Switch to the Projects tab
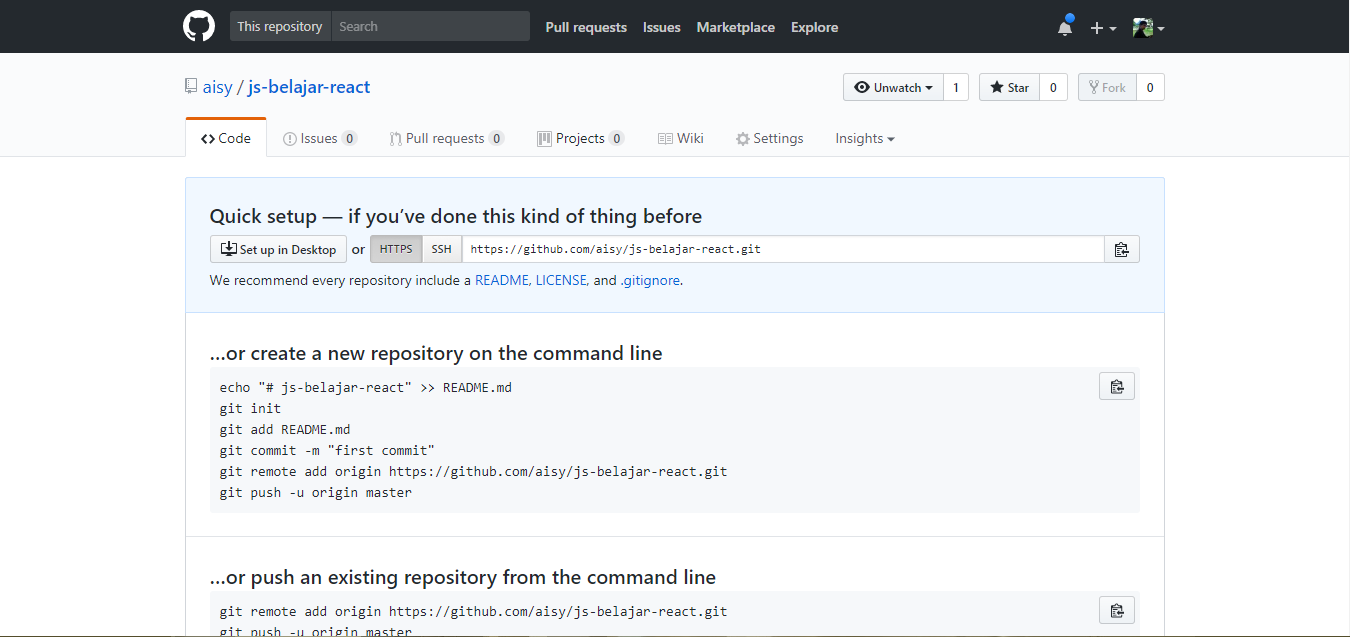This screenshot has width=1350, height=637. pyautogui.click(x=581, y=139)
